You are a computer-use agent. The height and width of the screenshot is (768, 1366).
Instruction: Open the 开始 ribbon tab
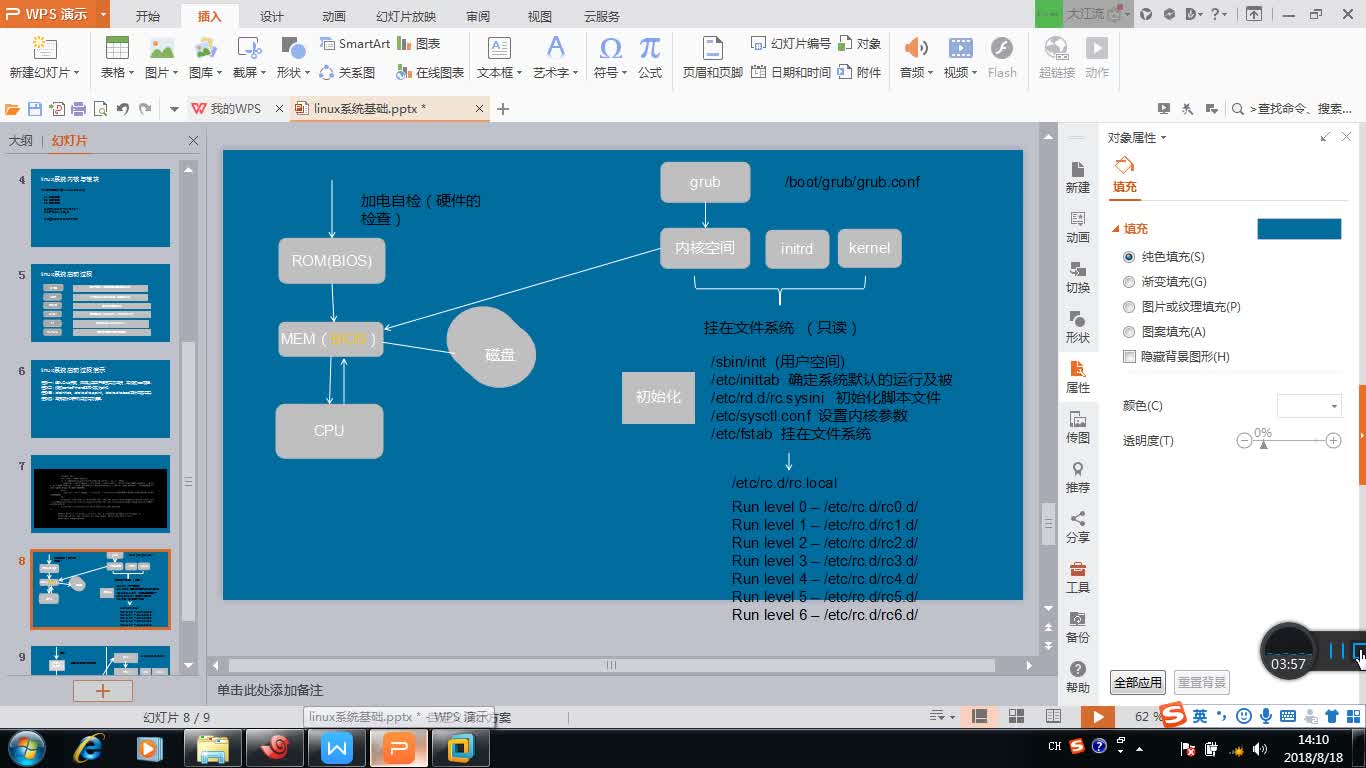(147, 16)
